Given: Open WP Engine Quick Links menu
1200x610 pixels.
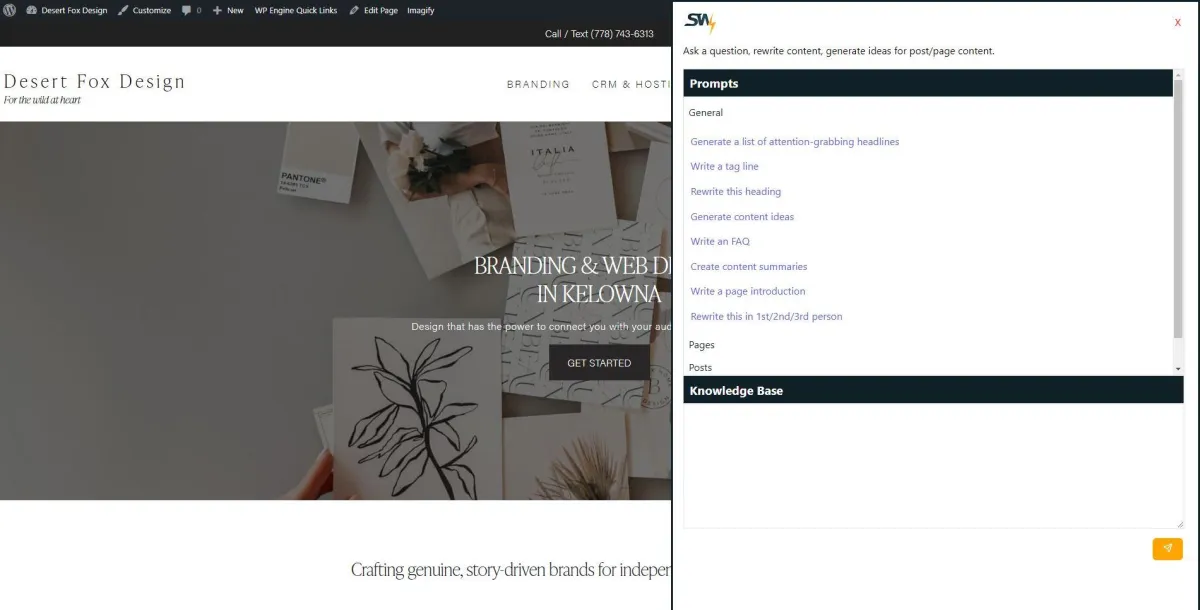Looking at the screenshot, I should pyautogui.click(x=296, y=10).
